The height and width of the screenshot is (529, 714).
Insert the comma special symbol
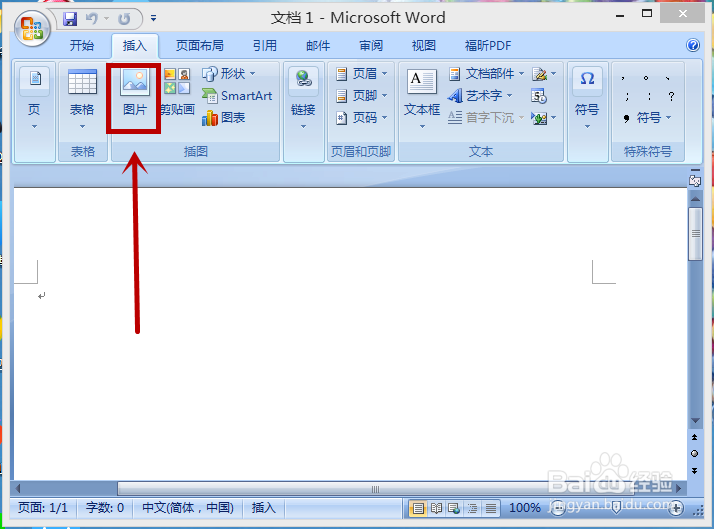(623, 78)
